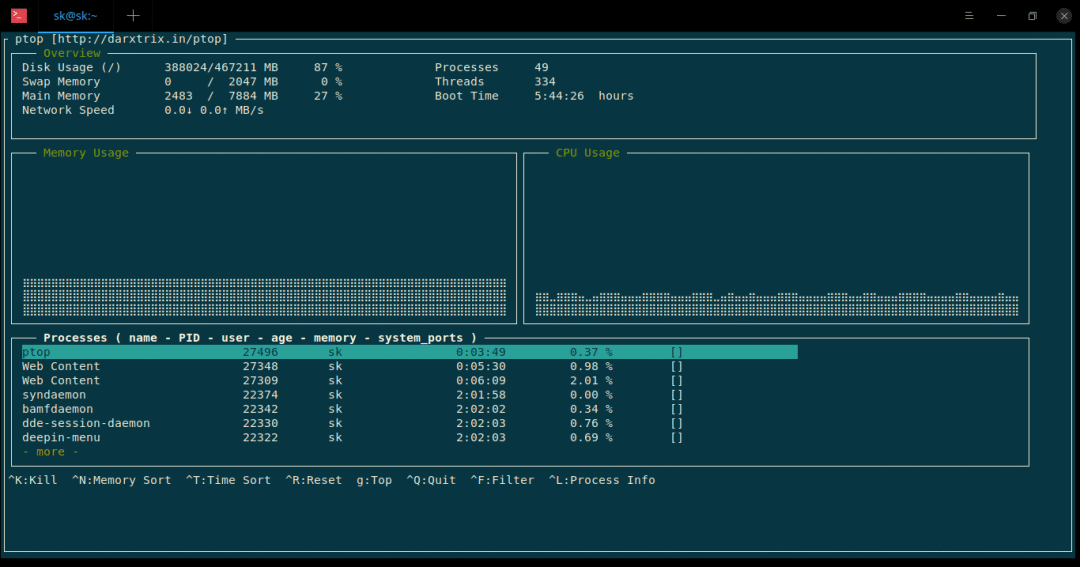Click the terminal app icon in title bar
The height and width of the screenshot is (567, 1080).
point(19,15)
